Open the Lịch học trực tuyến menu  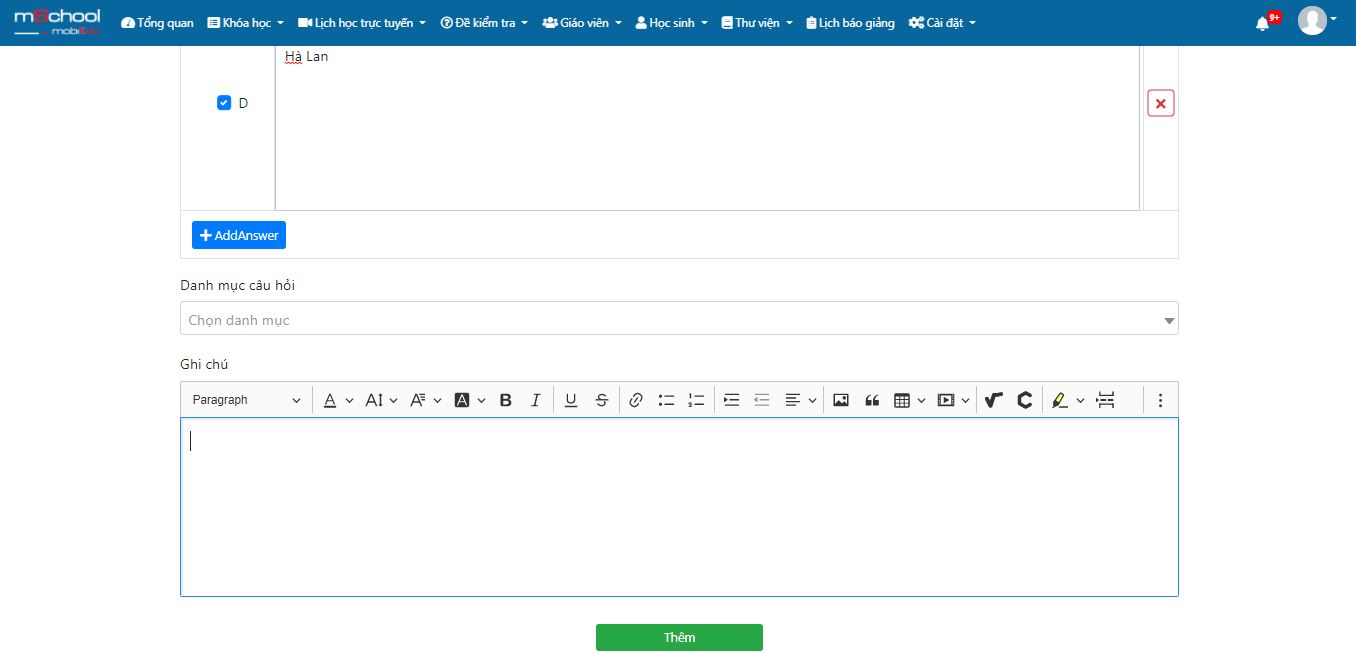point(362,23)
